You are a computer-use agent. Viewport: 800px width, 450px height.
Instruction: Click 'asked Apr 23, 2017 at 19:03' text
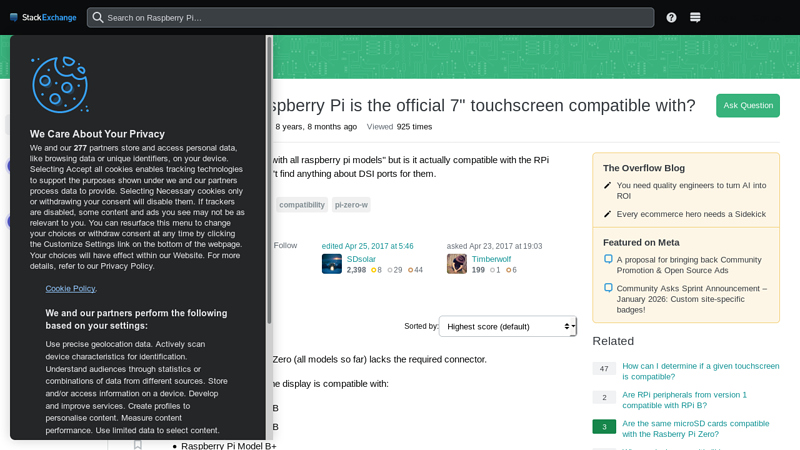(494, 246)
